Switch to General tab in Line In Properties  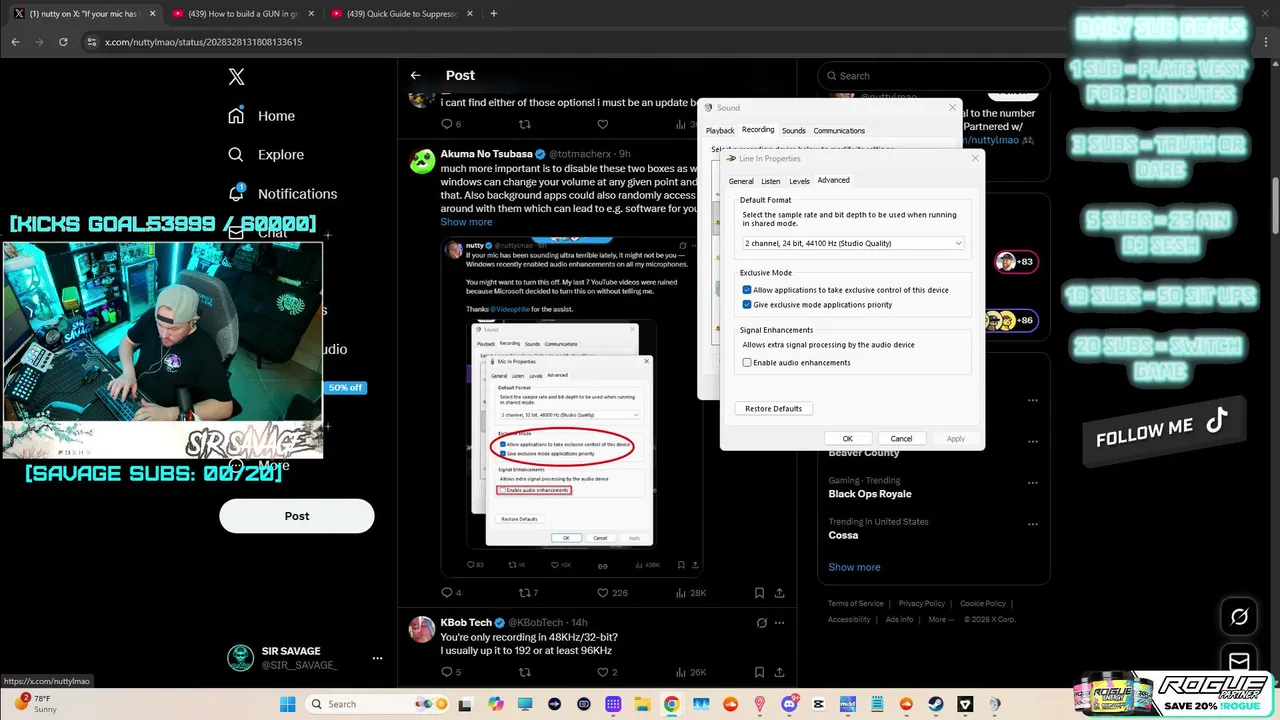pyautogui.click(x=741, y=181)
